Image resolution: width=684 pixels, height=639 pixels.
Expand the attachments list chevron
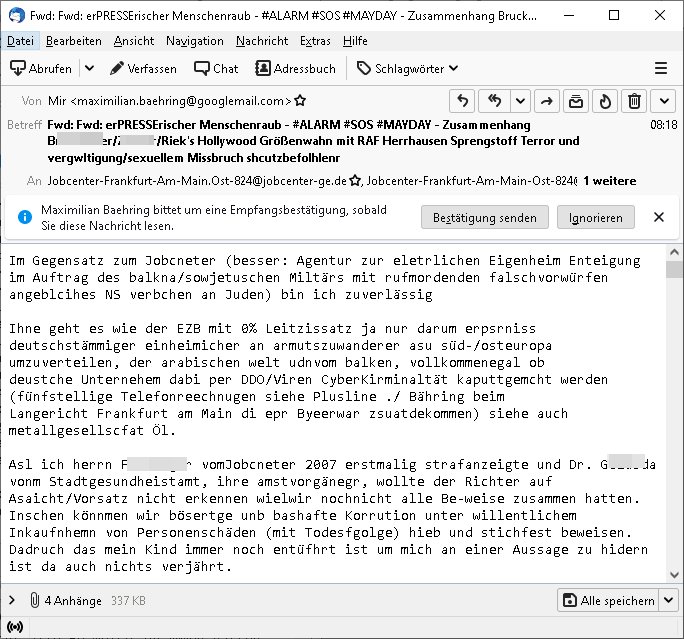[x=12, y=600]
